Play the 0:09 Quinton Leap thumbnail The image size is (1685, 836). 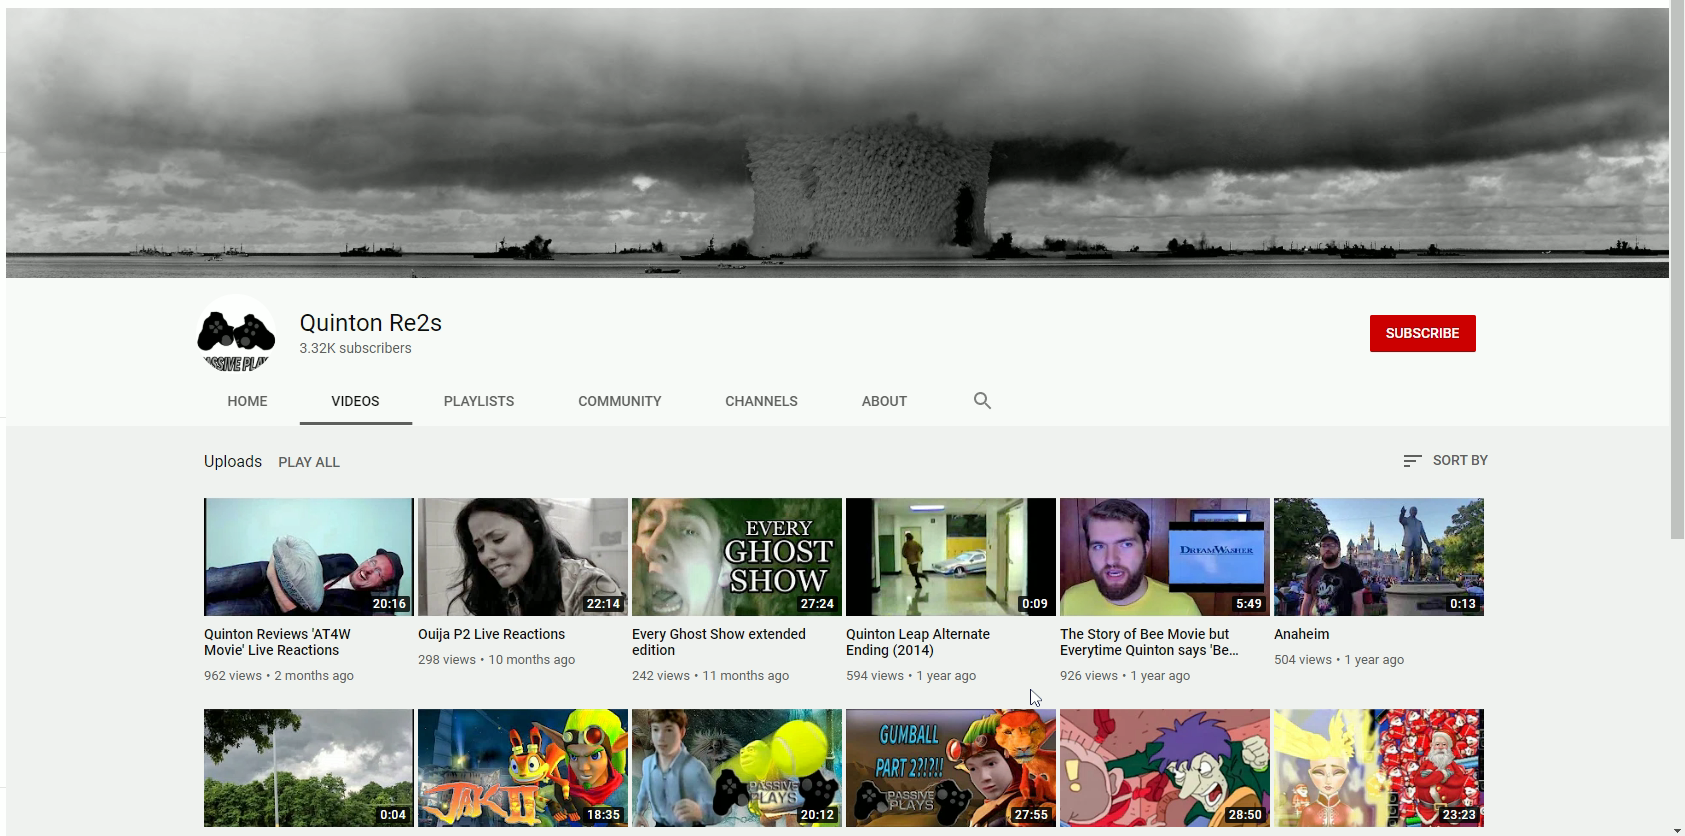[951, 557]
